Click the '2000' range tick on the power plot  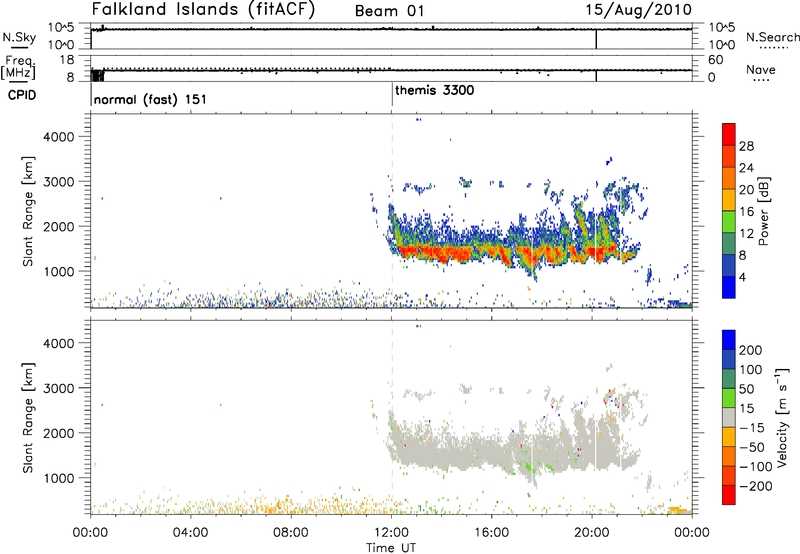(58, 226)
